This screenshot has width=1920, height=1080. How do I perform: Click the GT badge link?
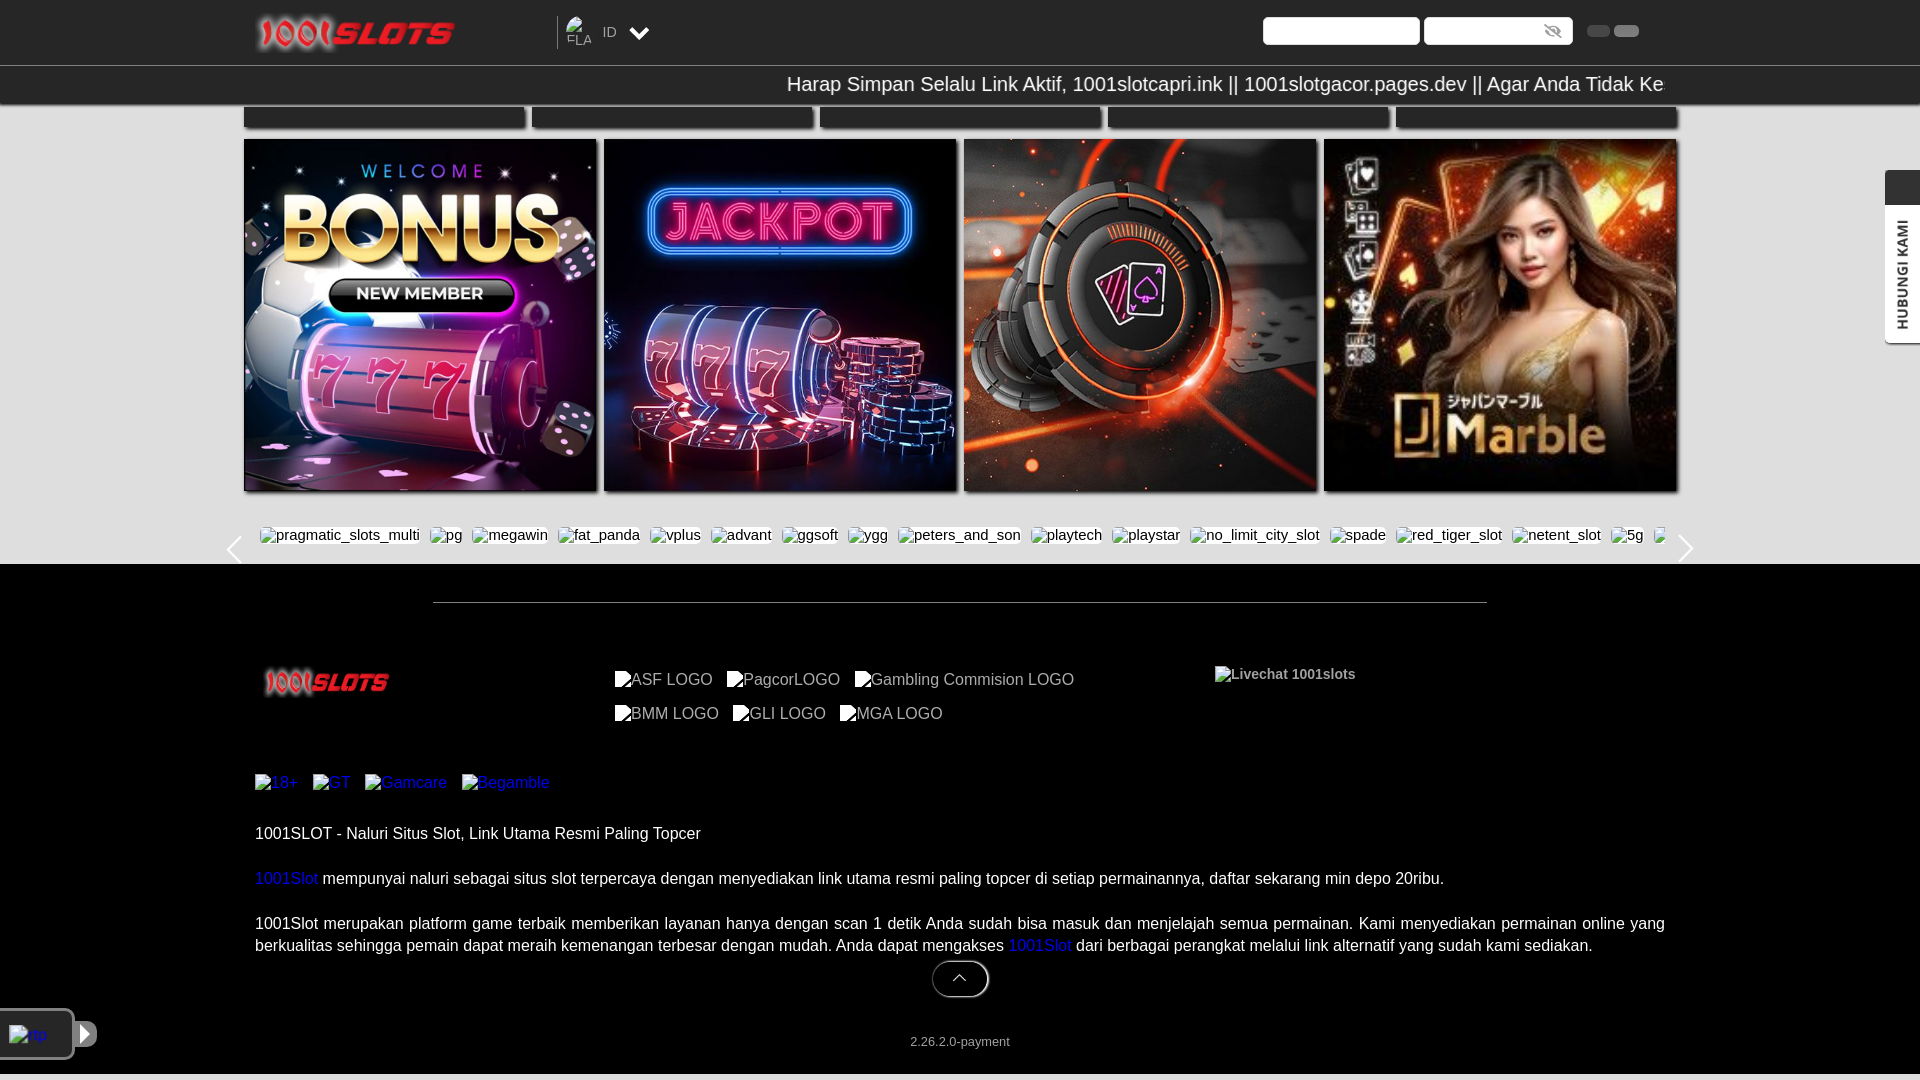332,782
